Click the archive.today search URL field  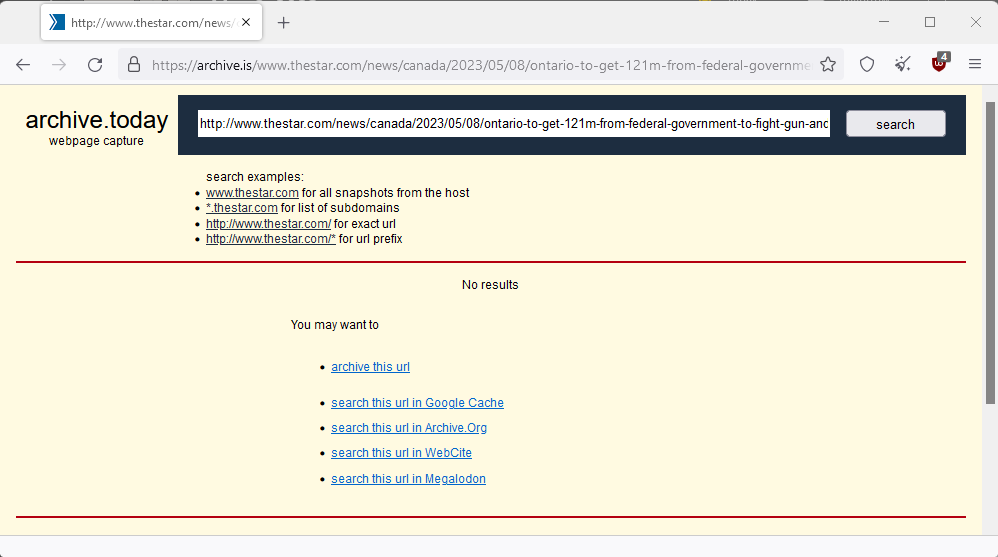514,123
